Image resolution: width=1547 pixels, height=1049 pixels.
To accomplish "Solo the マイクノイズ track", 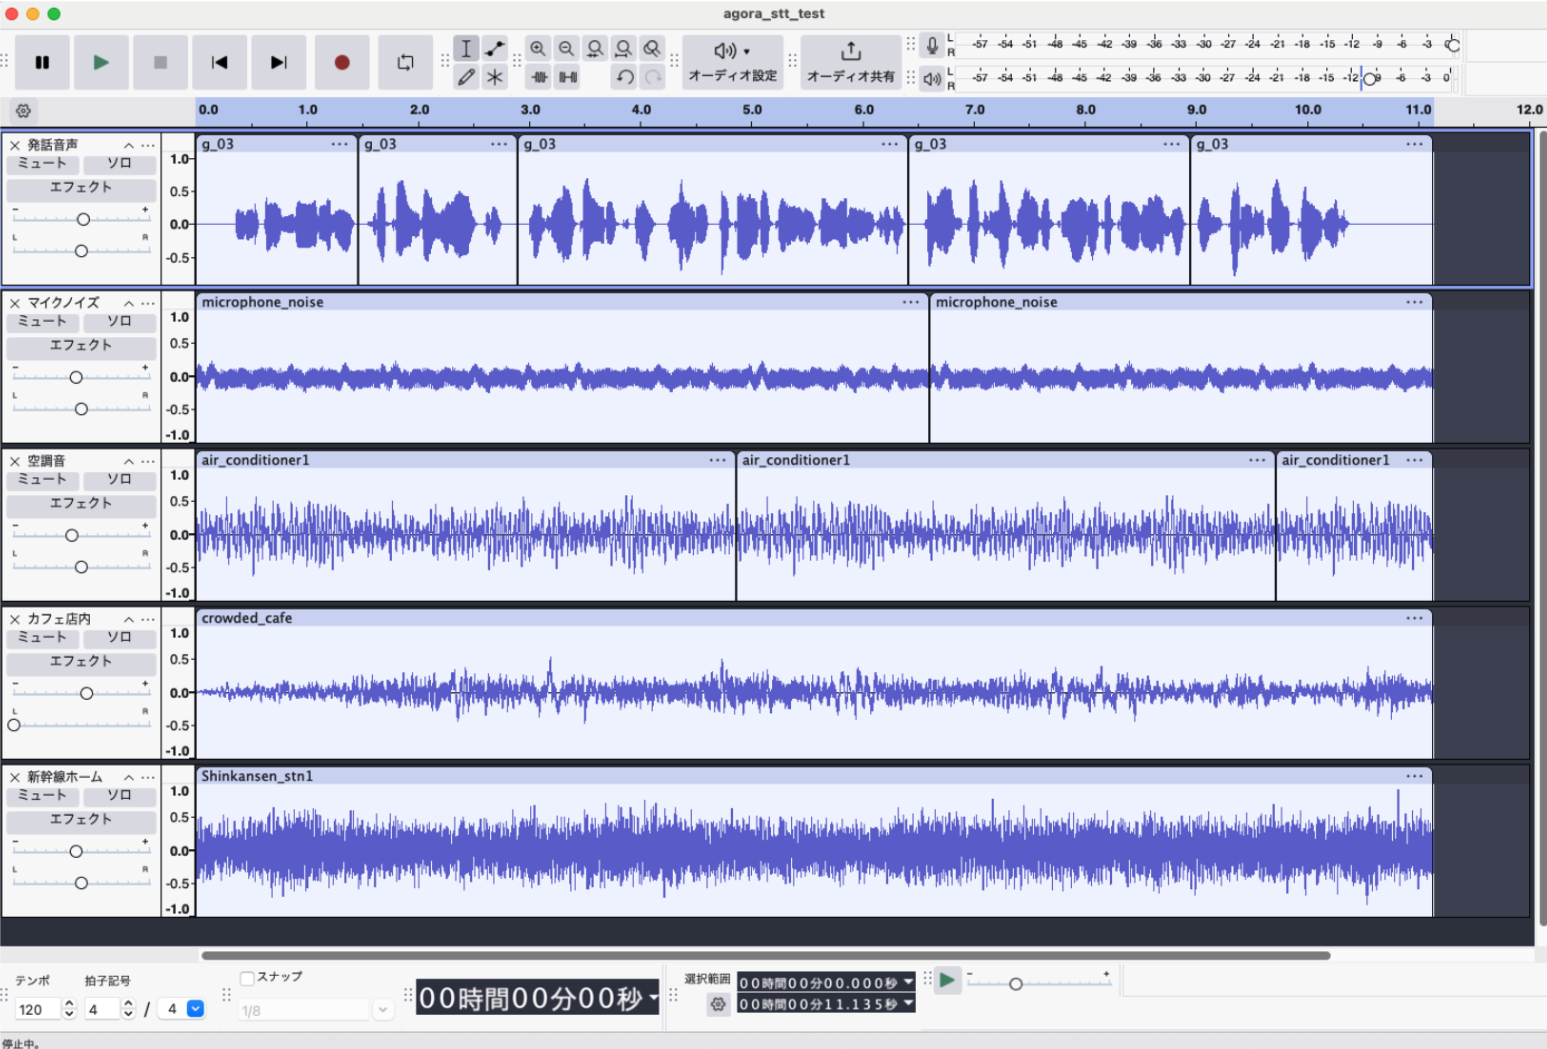I will click(119, 321).
